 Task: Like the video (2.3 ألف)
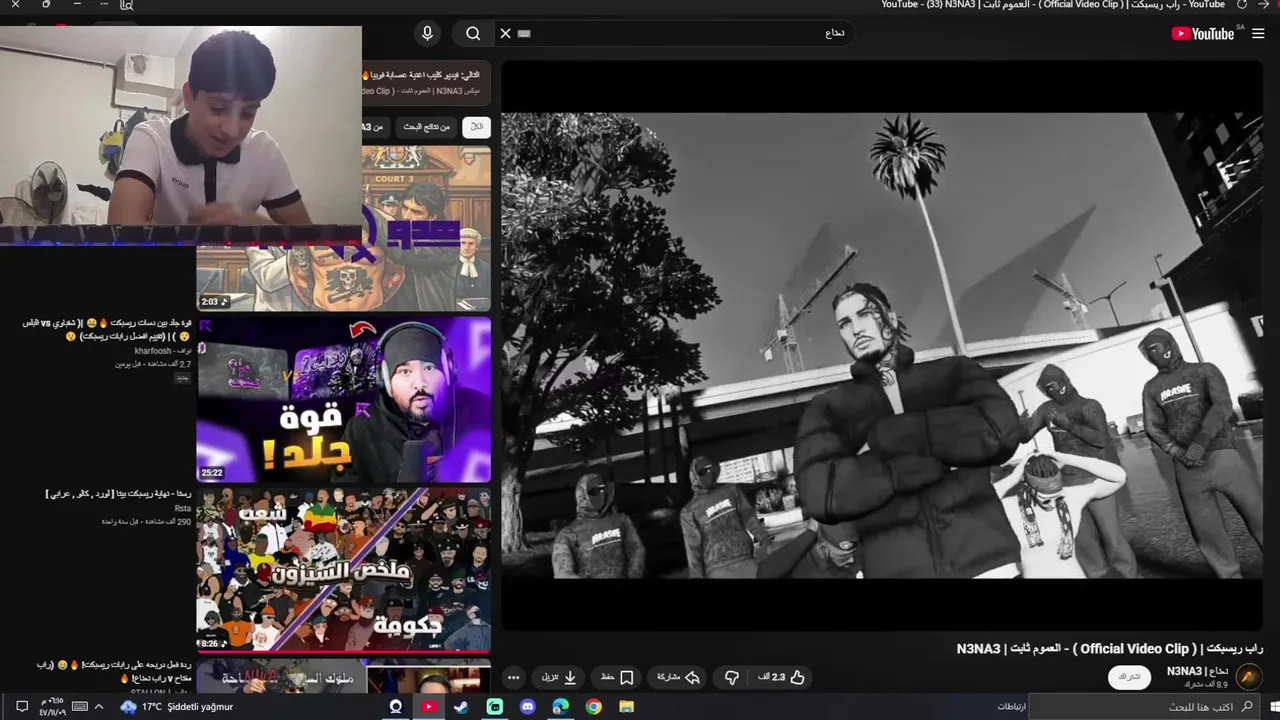[x=782, y=677]
